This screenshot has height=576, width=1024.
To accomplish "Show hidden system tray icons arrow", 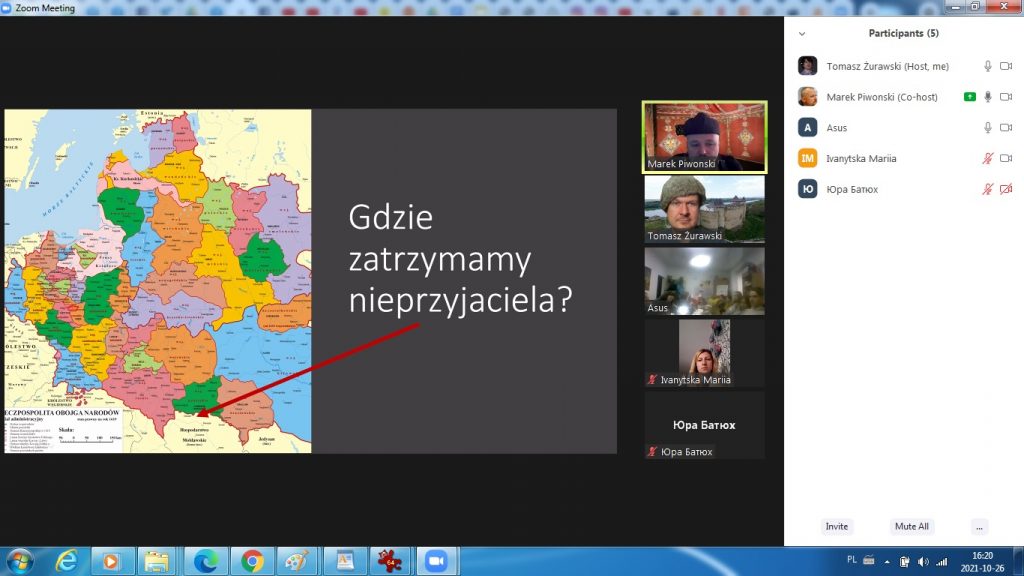I will [x=885, y=561].
